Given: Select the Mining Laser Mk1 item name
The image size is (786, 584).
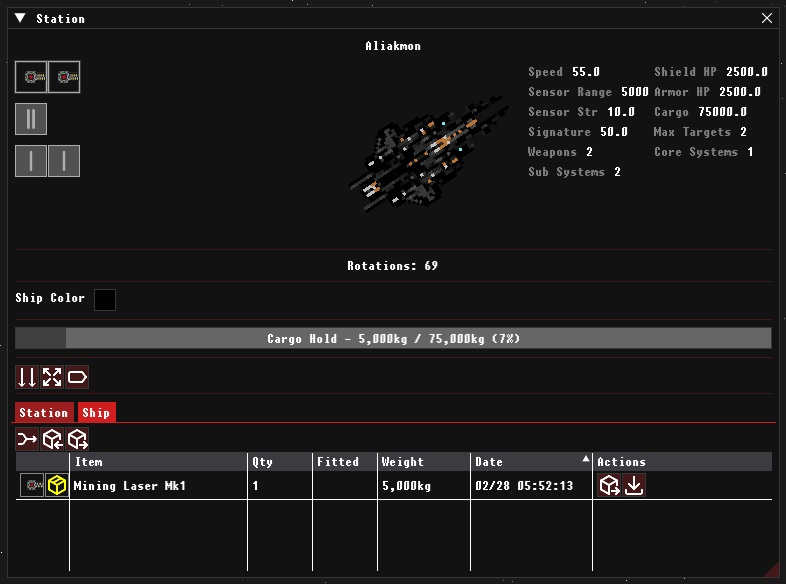Looking at the screenshot, I should (130, 486).
